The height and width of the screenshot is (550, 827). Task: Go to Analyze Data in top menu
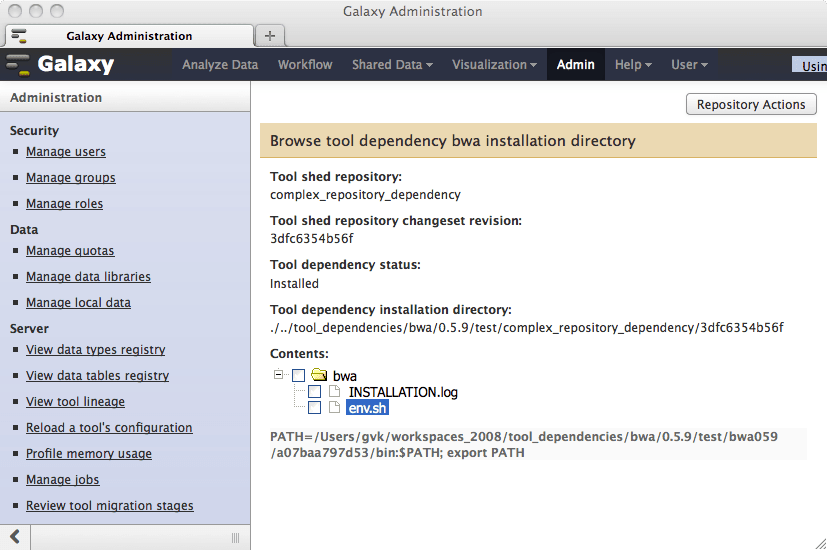click(x=220, y=65)
